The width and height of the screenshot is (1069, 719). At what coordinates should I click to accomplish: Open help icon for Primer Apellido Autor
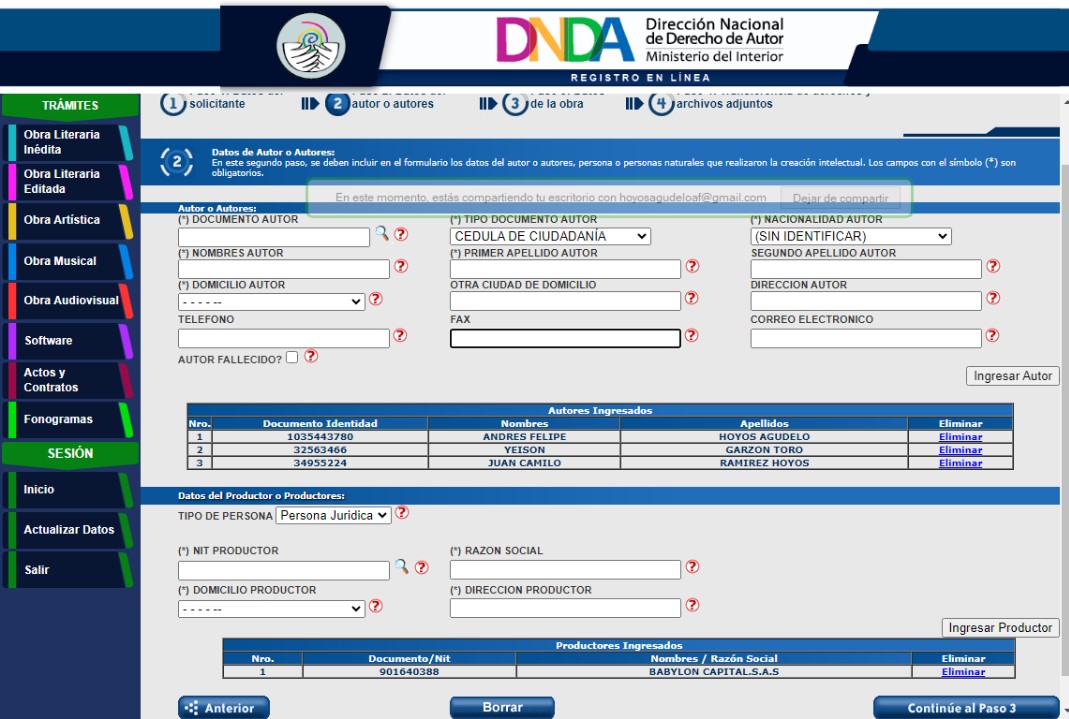click(692, 266)
